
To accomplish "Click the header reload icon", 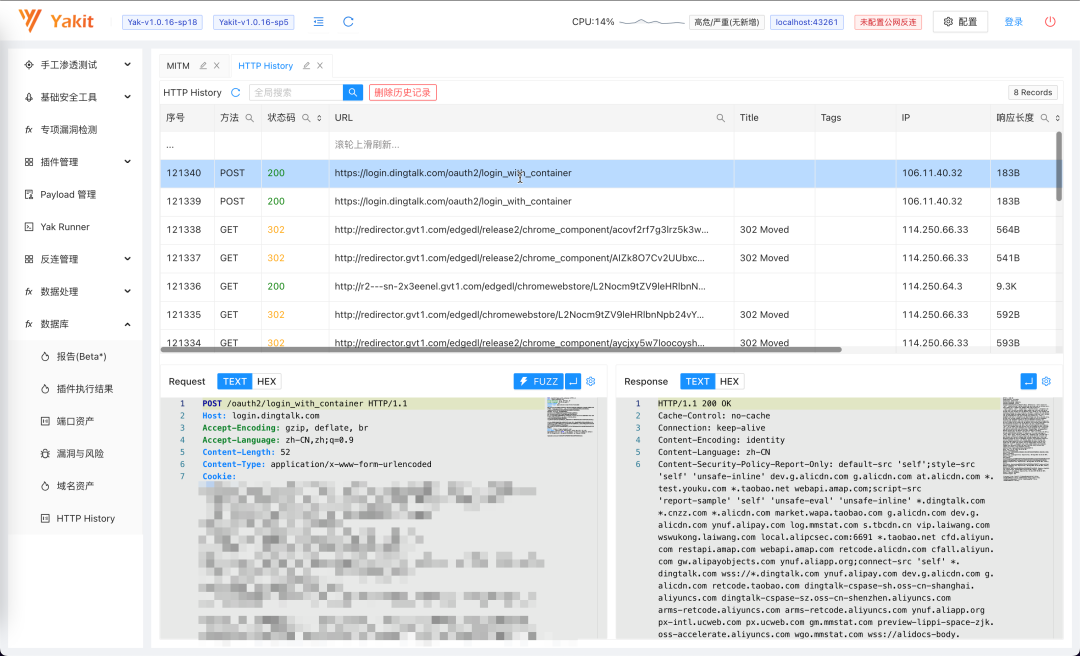I will pyautogui.click(x=349, y=22).
